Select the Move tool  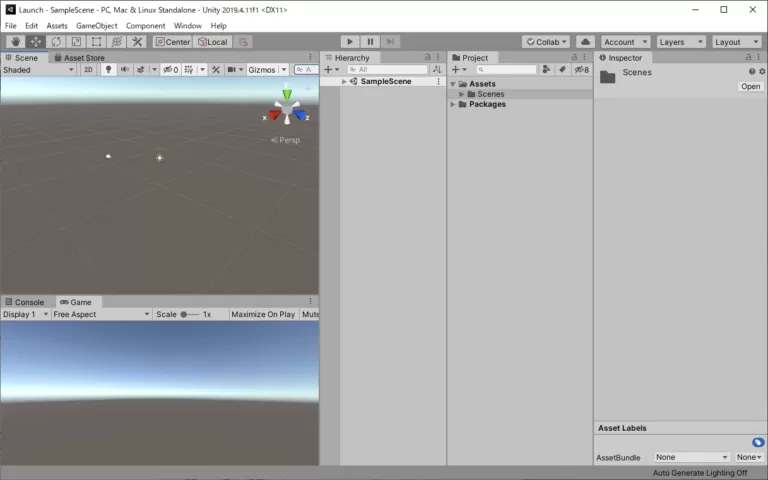tap(36, 42)
